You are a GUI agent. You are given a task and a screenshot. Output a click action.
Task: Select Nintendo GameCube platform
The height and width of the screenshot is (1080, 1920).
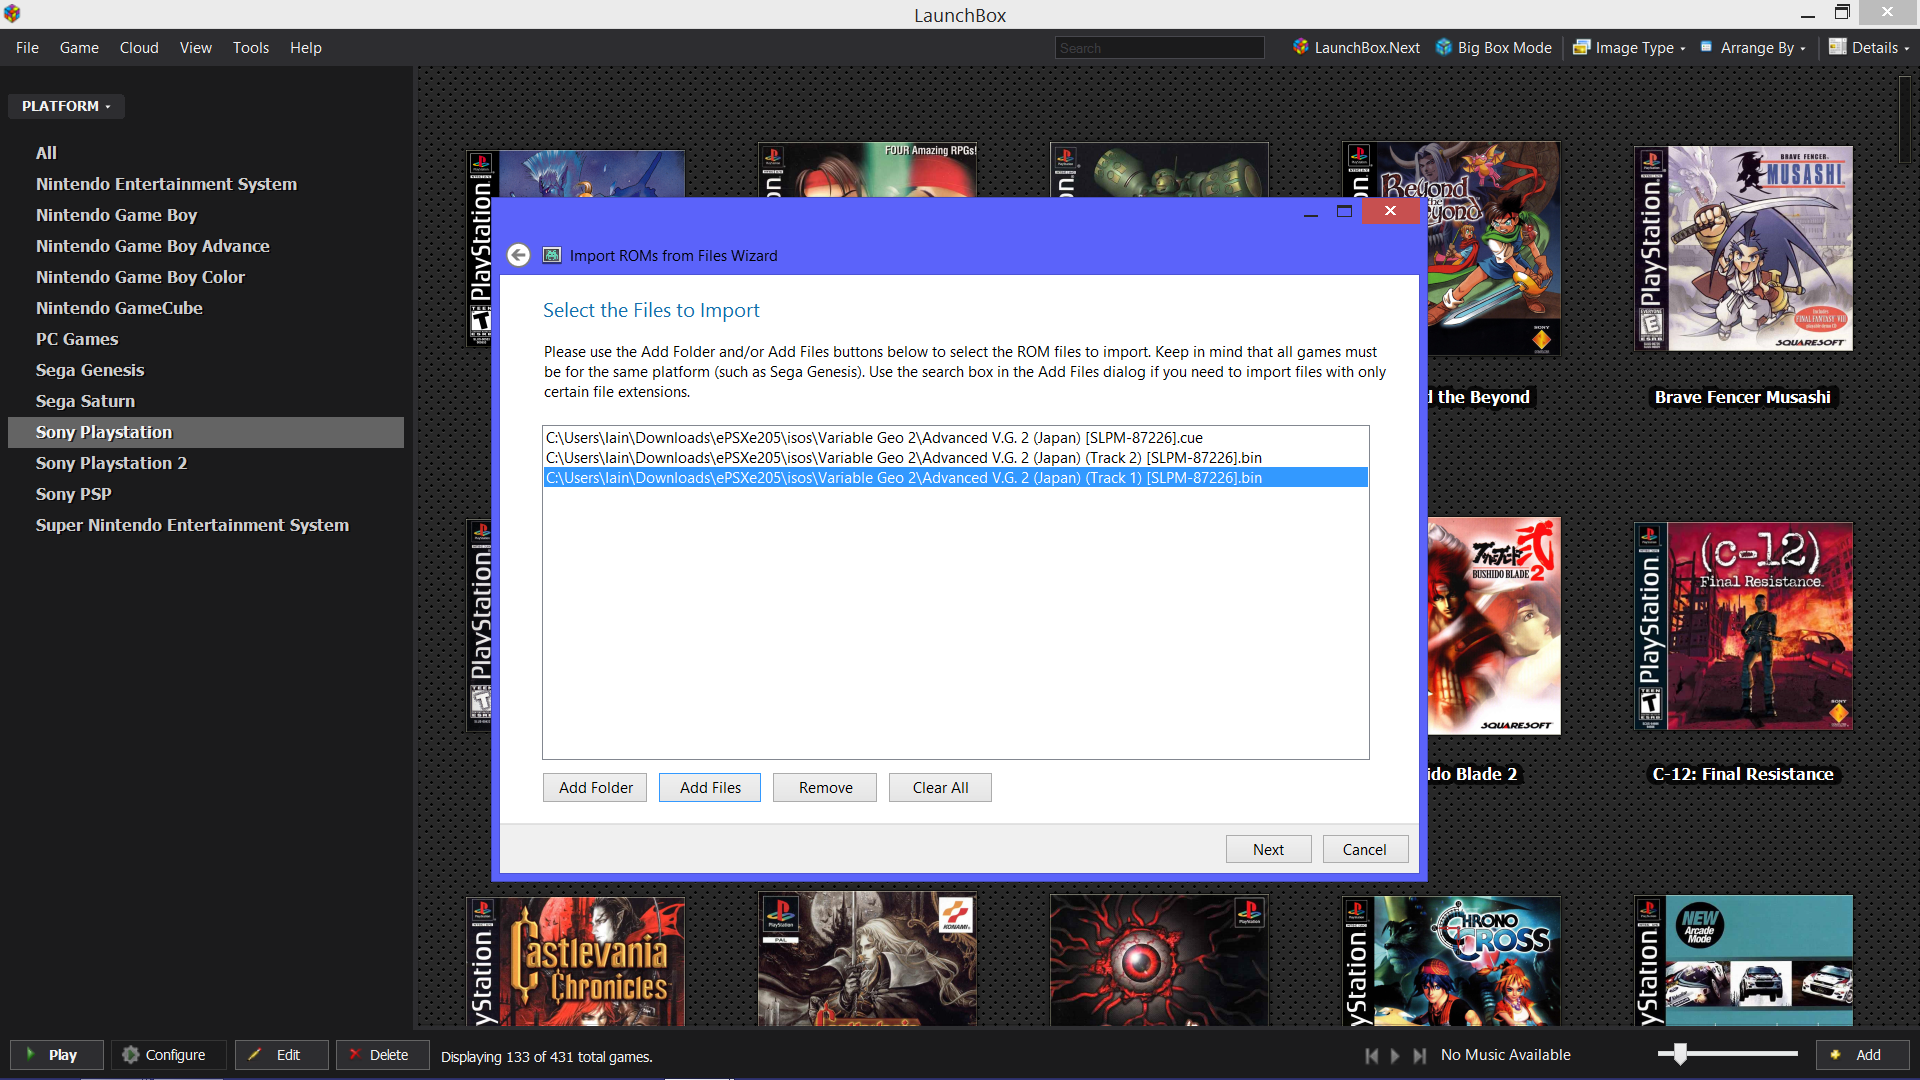pos(206,308)
